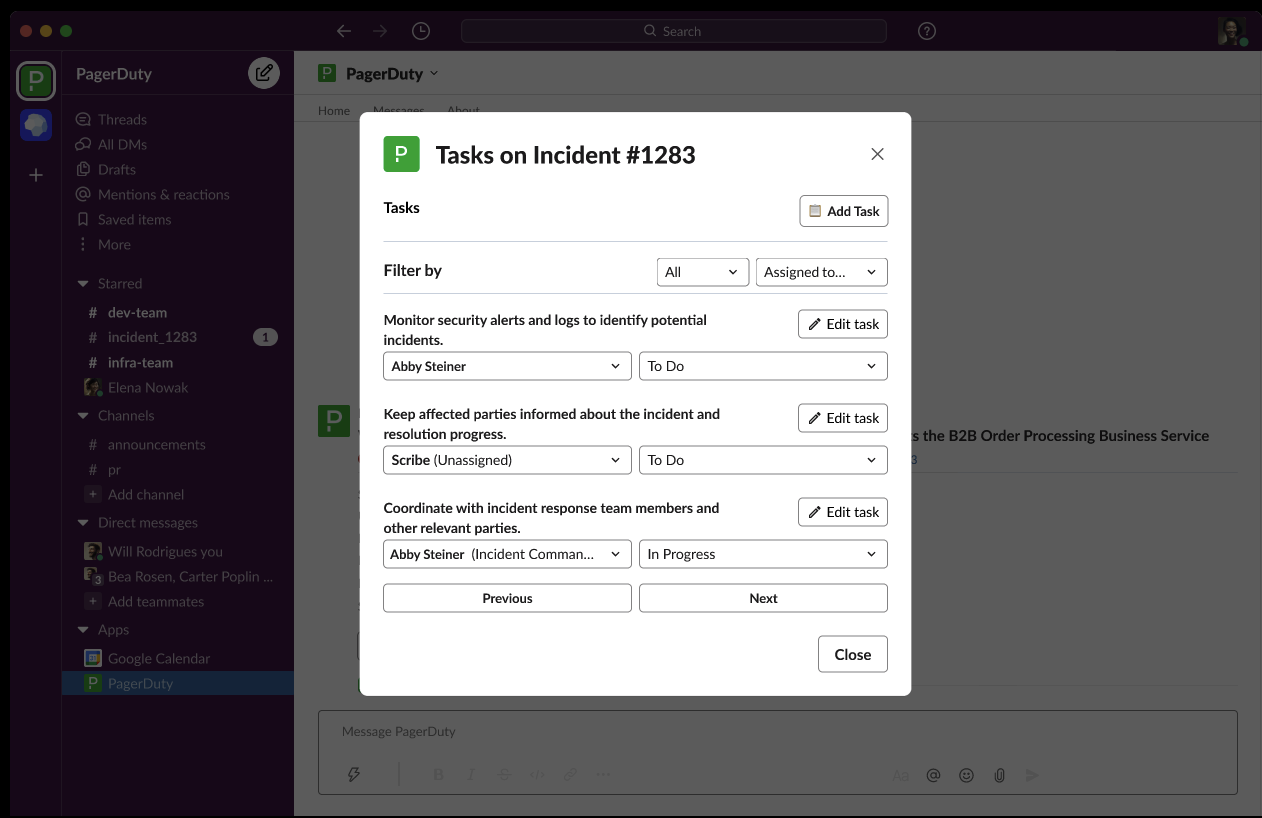Switch to the About tab
This screenshot has height=818, width=1262.
[x=462, y=110]
